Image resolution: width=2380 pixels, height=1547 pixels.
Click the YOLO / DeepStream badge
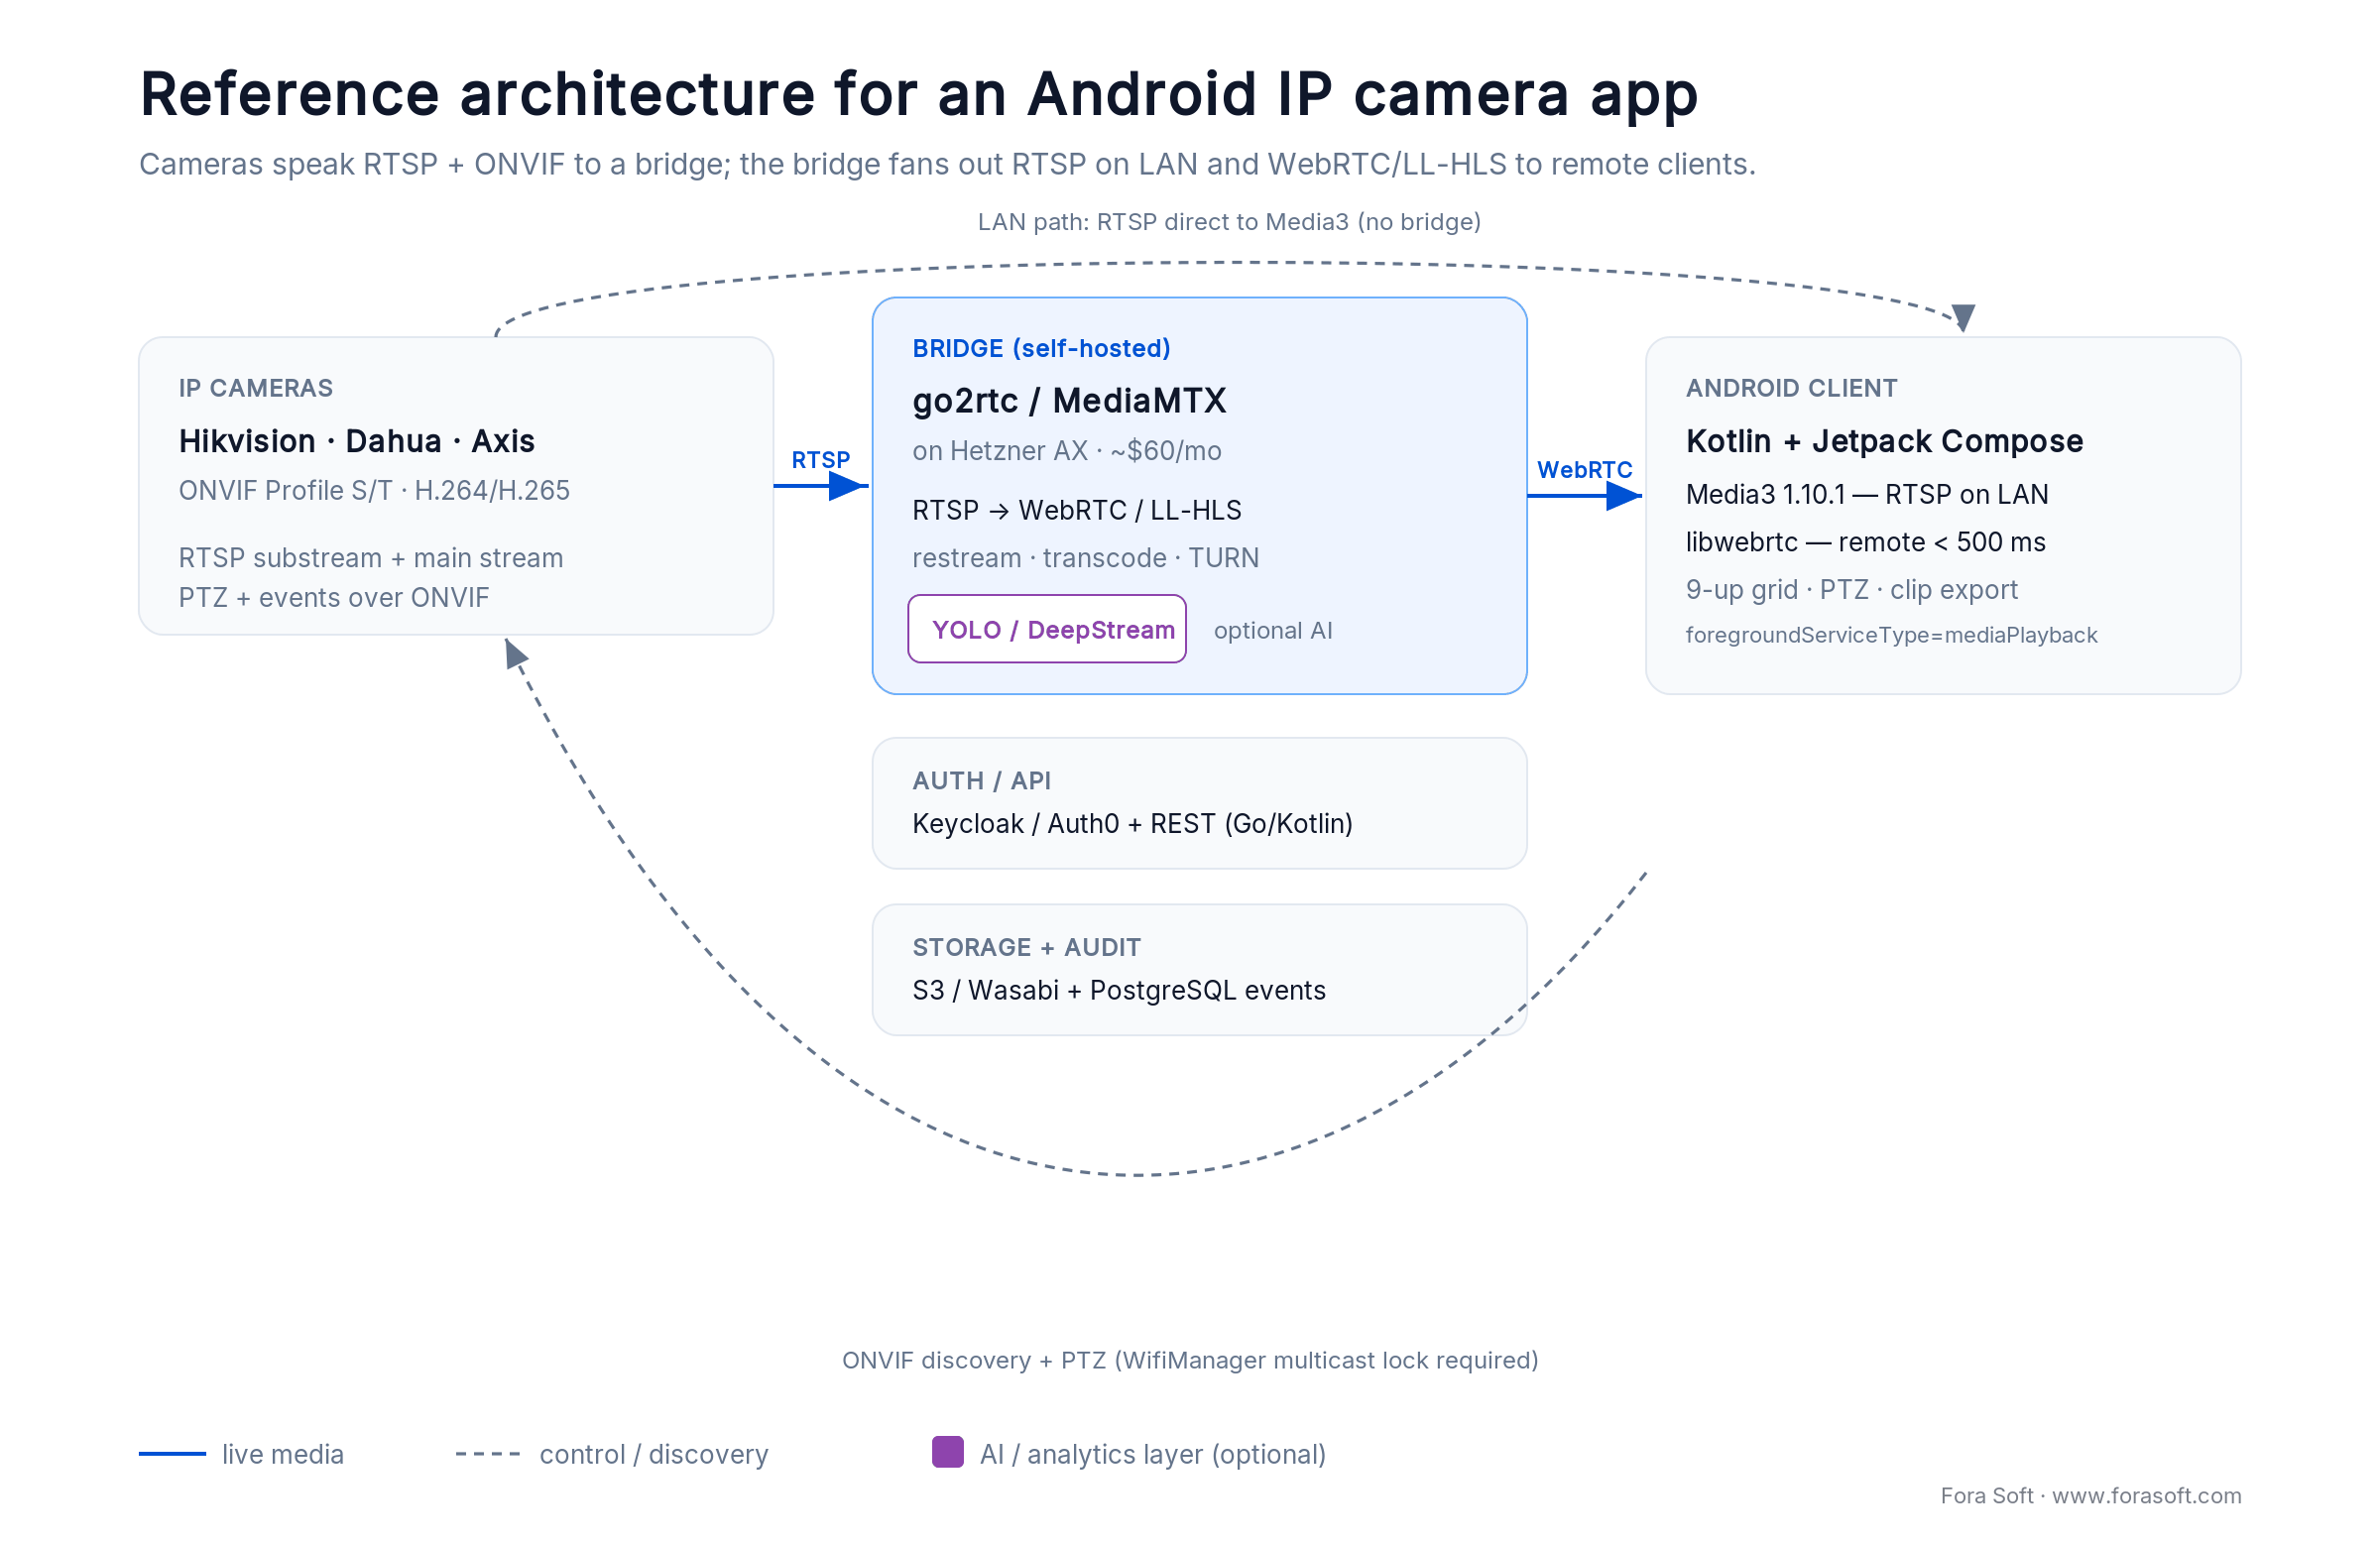click(1047, 629)
